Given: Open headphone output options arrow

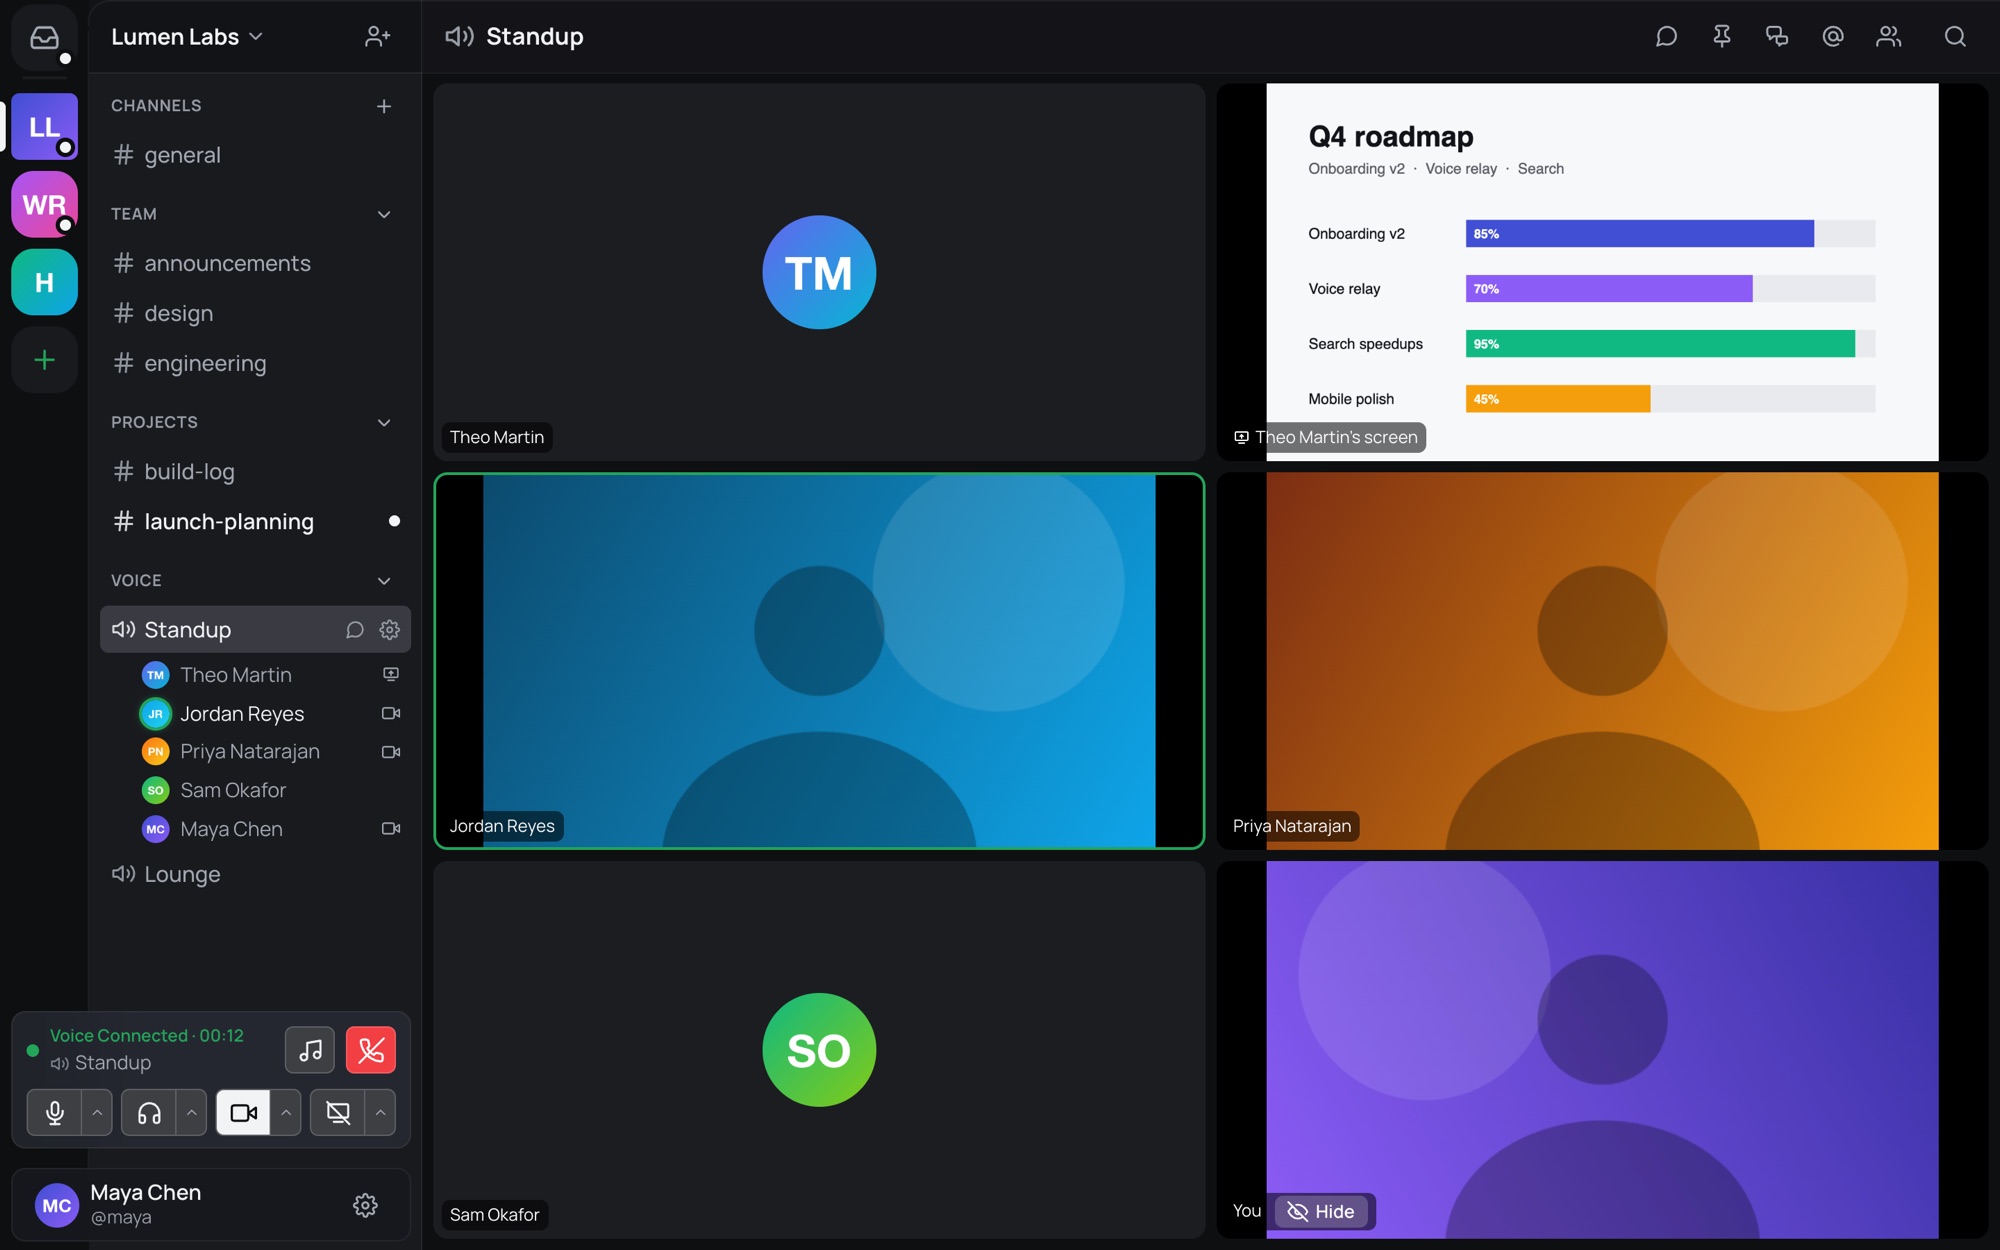Looking at the screenshot, I should 191,1113.
